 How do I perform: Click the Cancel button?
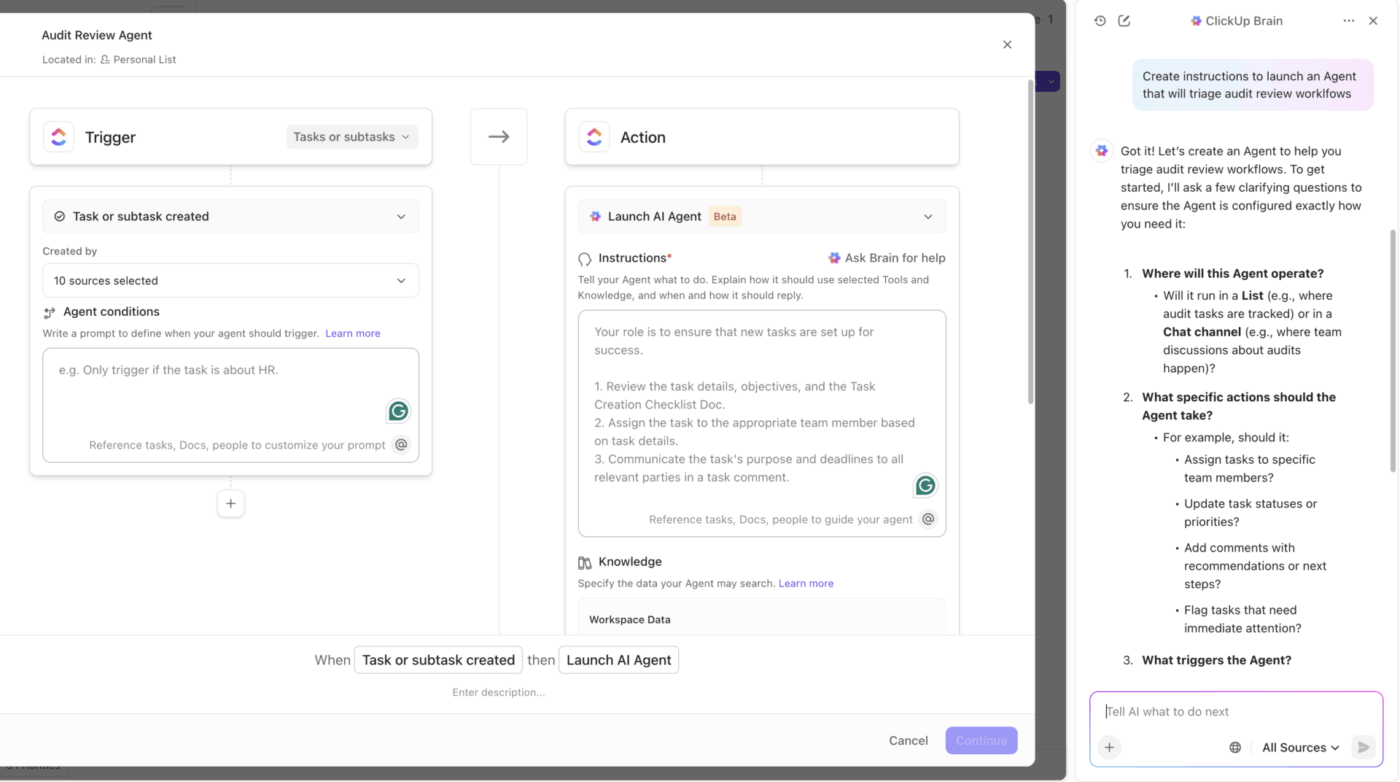tap(908, 741)
